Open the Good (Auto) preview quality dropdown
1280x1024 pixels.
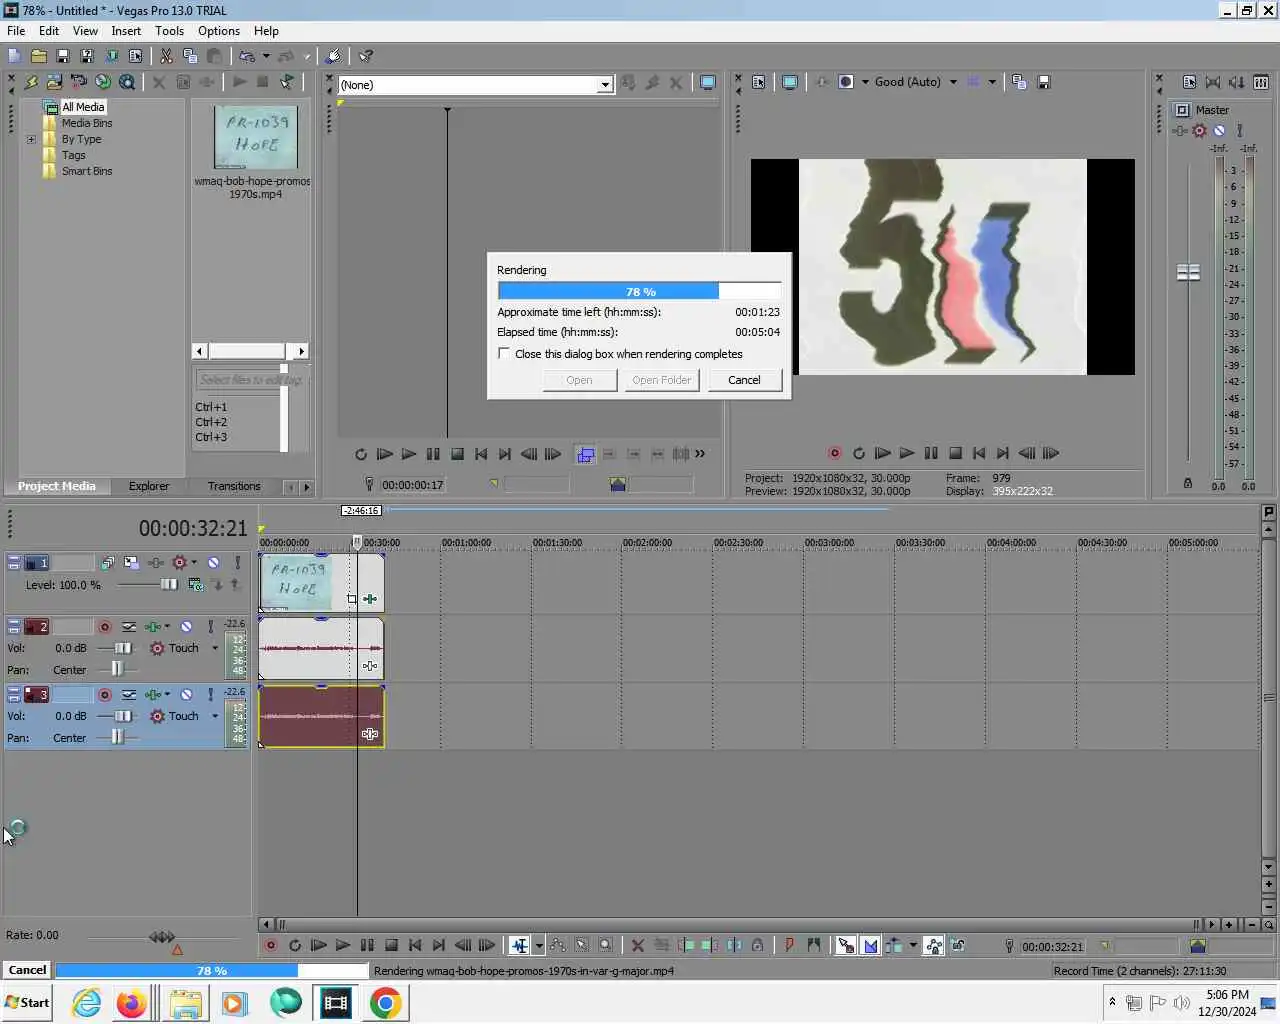coord(953,82)
